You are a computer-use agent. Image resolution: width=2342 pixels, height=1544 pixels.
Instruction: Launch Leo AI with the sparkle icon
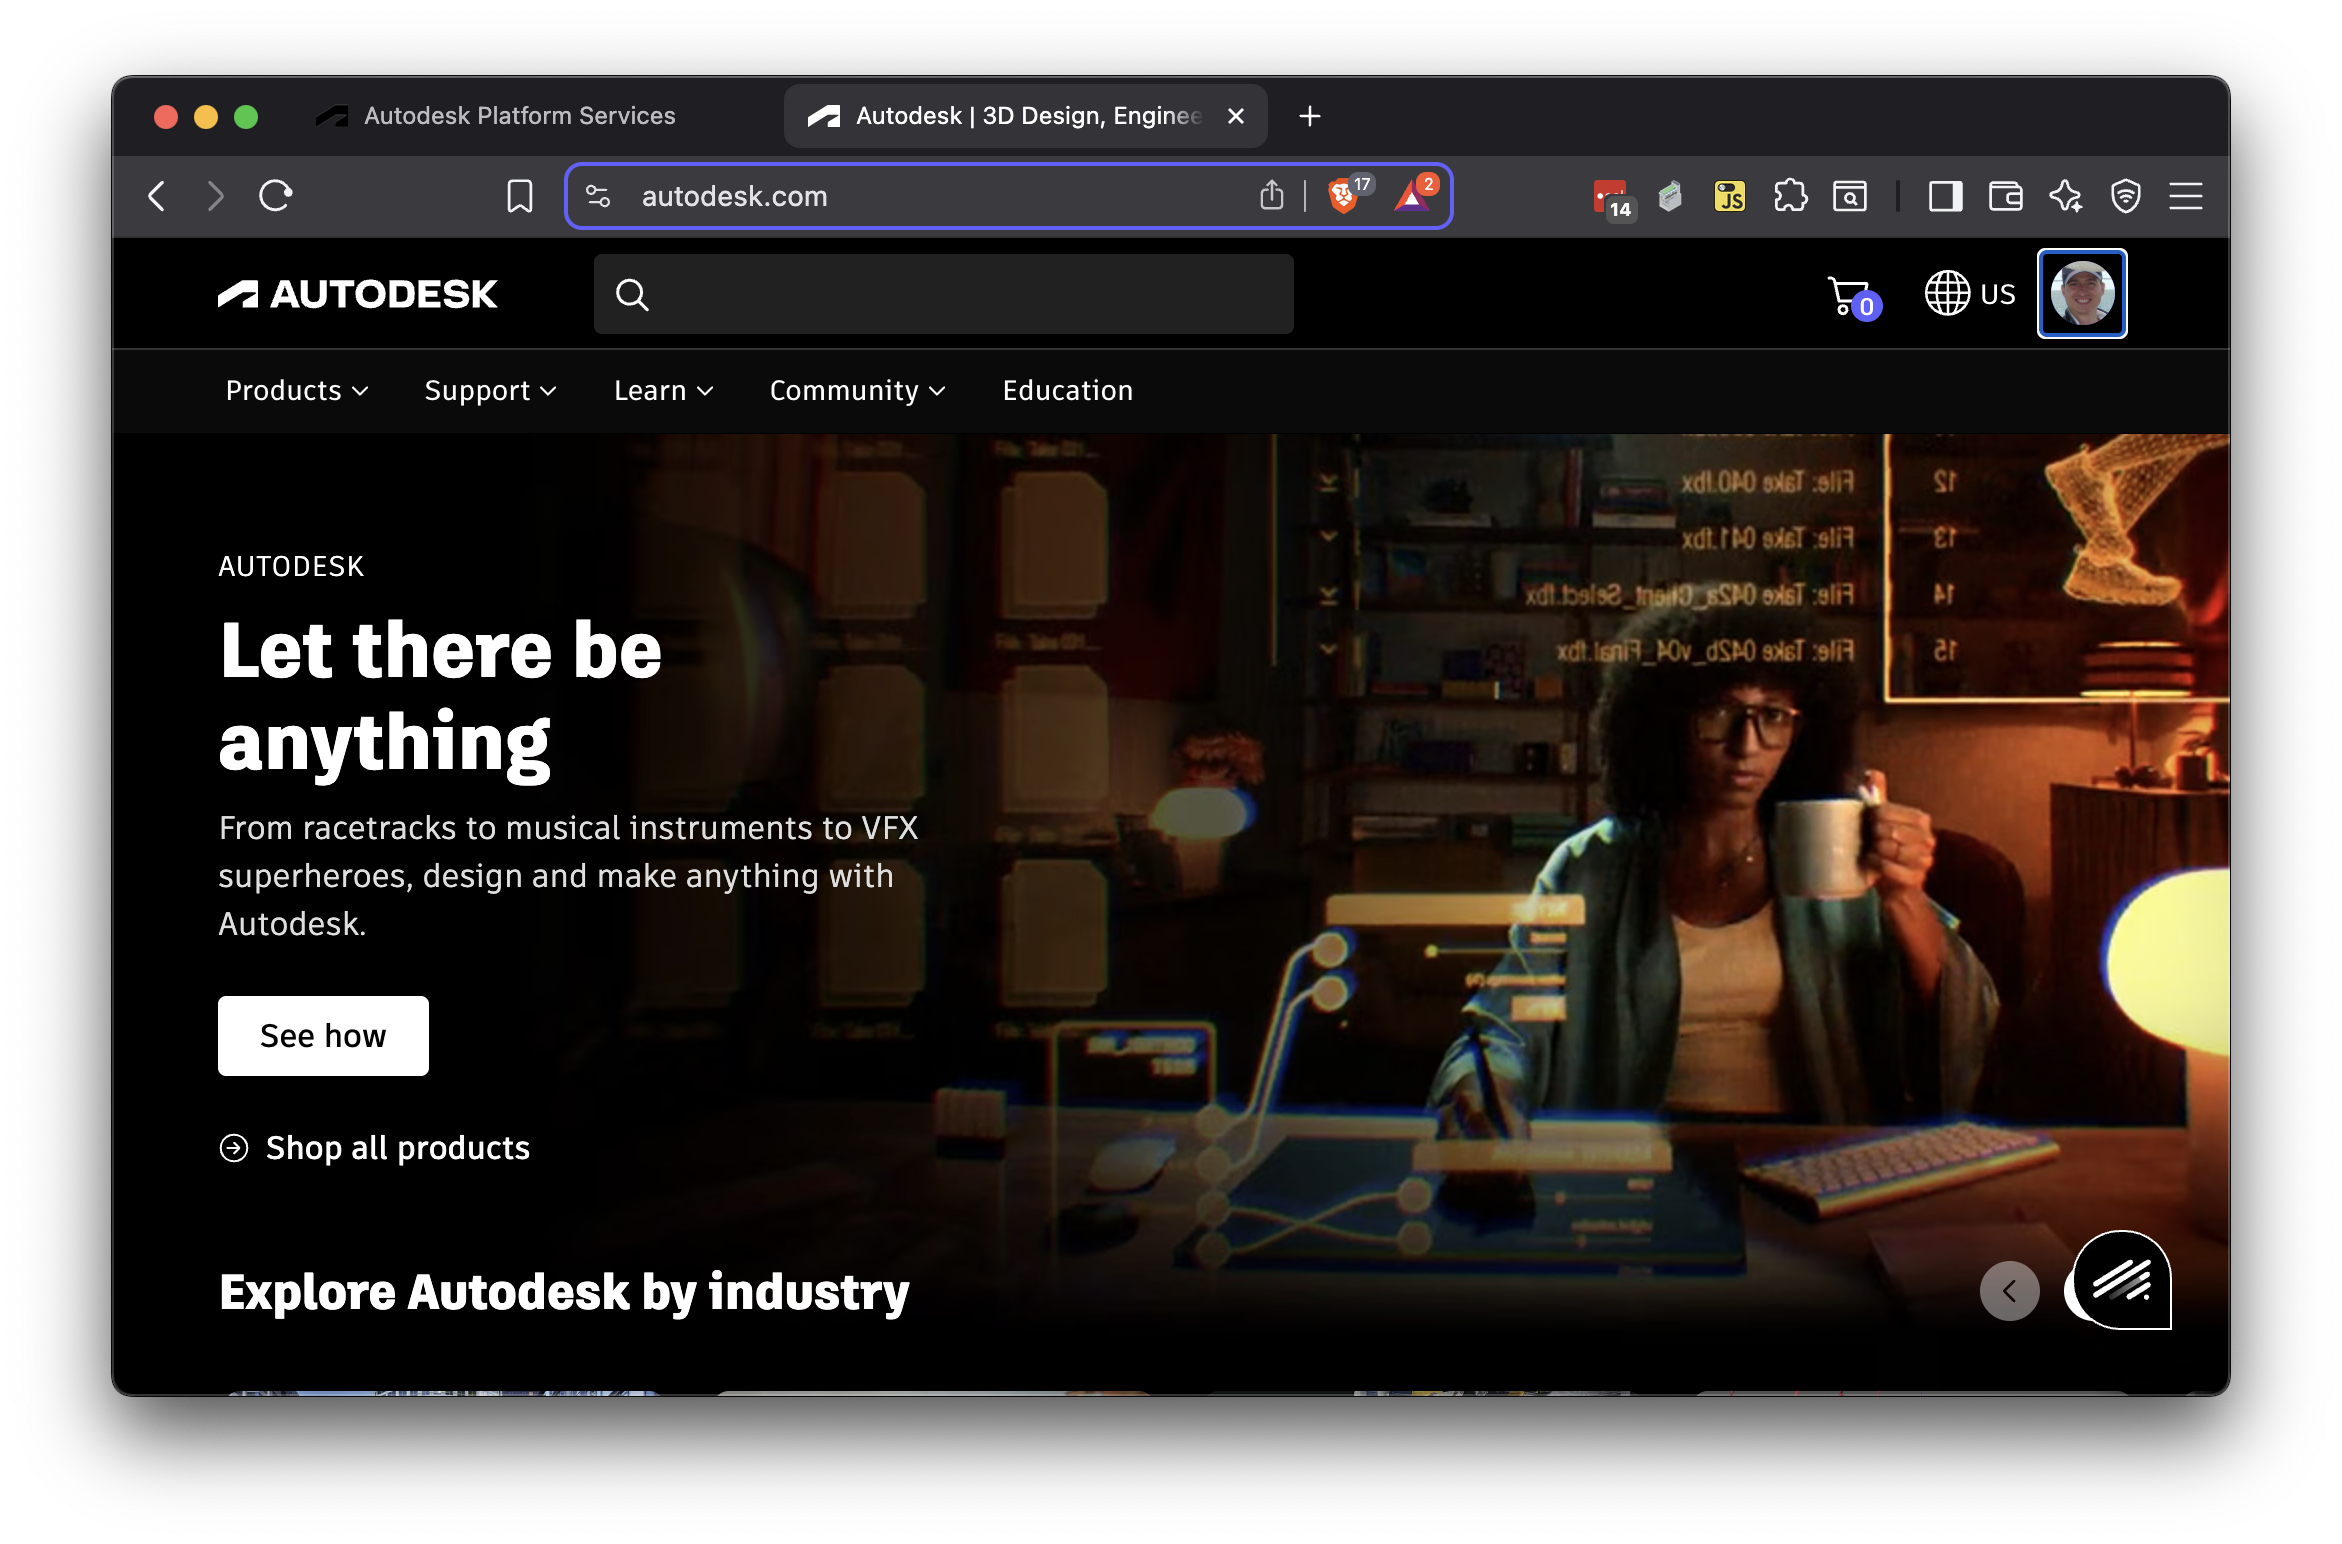coord(2065,196)
